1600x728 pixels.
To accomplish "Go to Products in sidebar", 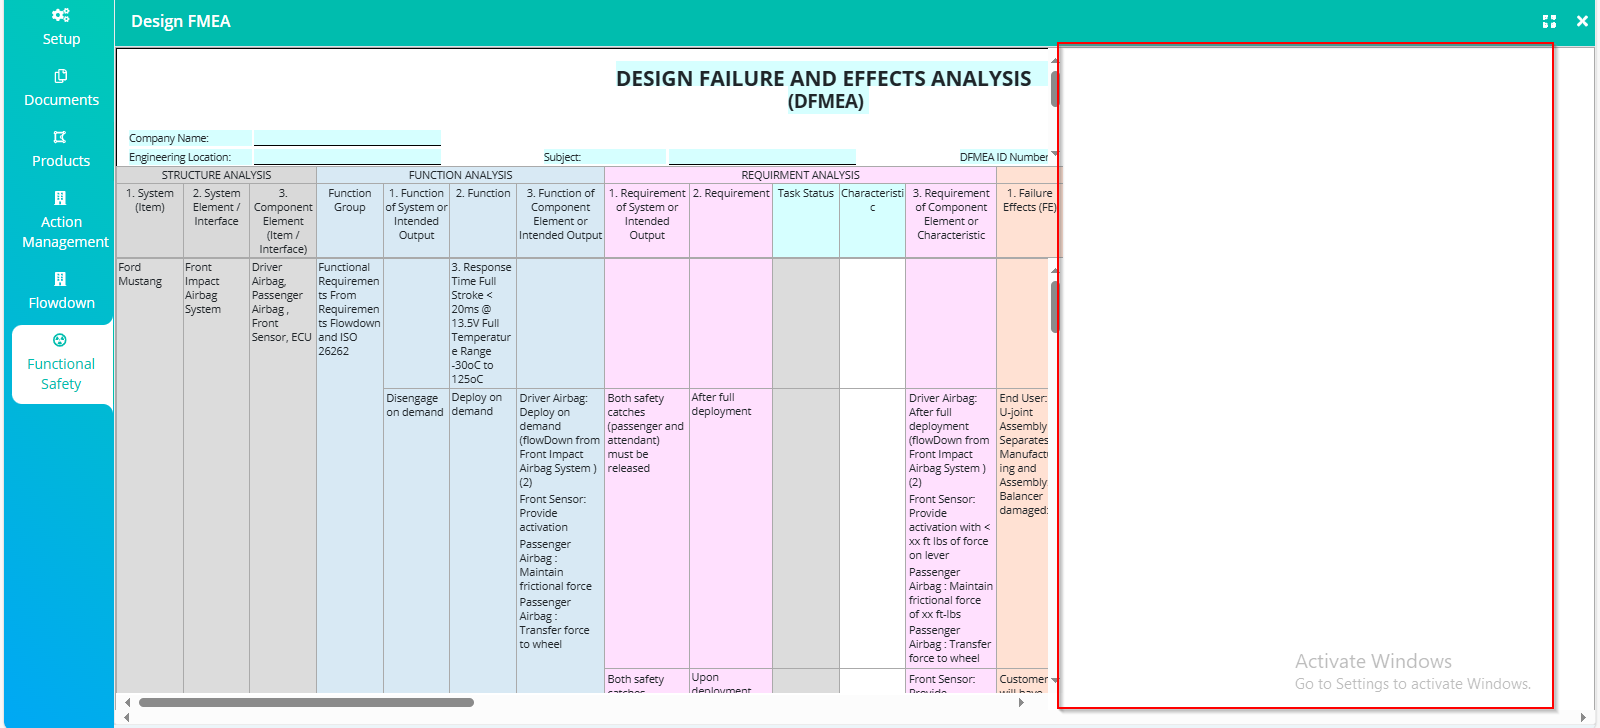I will point(61,149).
